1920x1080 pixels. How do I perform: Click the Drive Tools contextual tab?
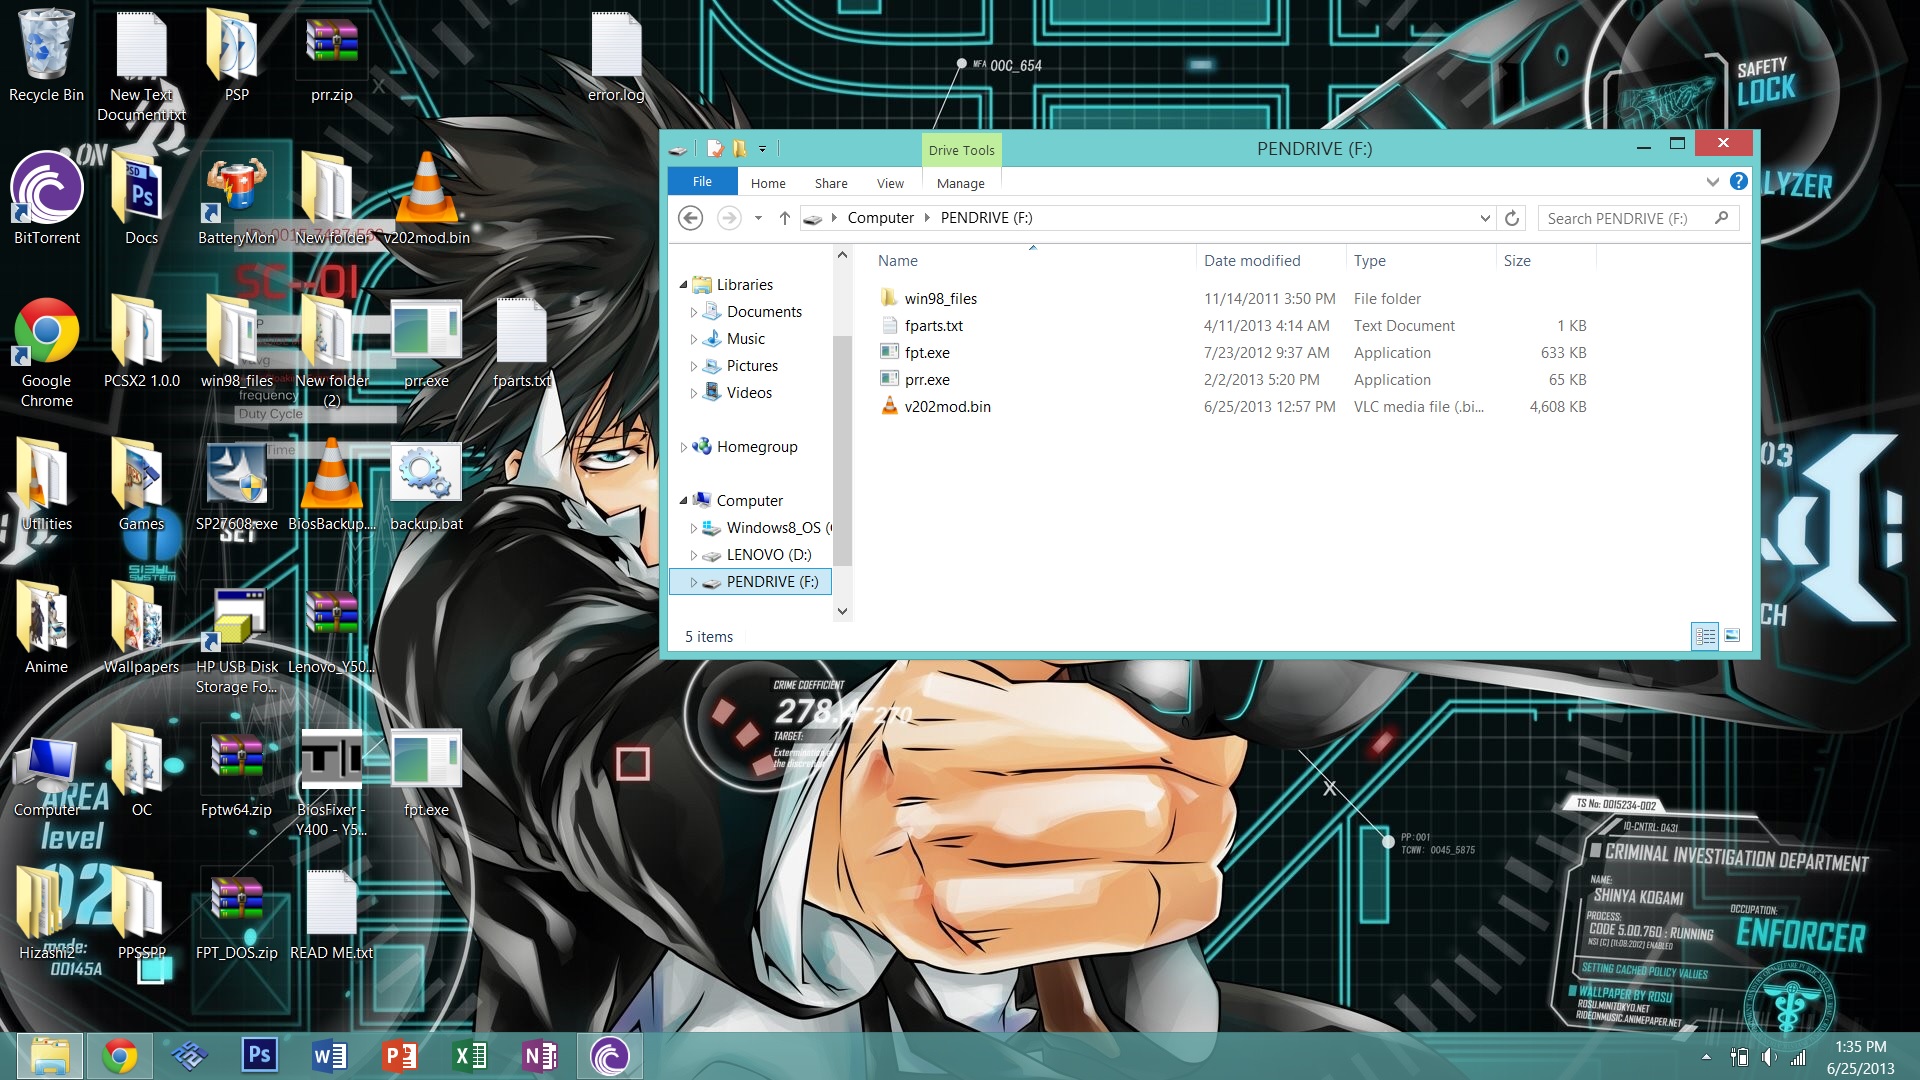[961, 150]
